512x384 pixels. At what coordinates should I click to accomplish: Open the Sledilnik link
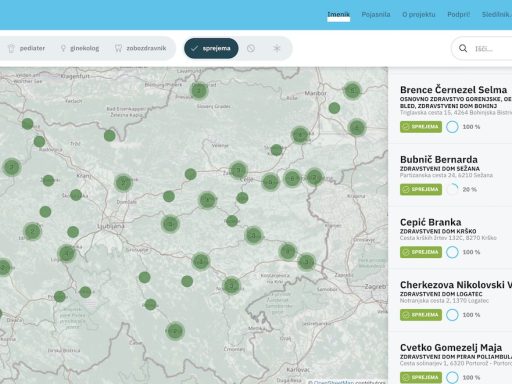tap(497, 14)
